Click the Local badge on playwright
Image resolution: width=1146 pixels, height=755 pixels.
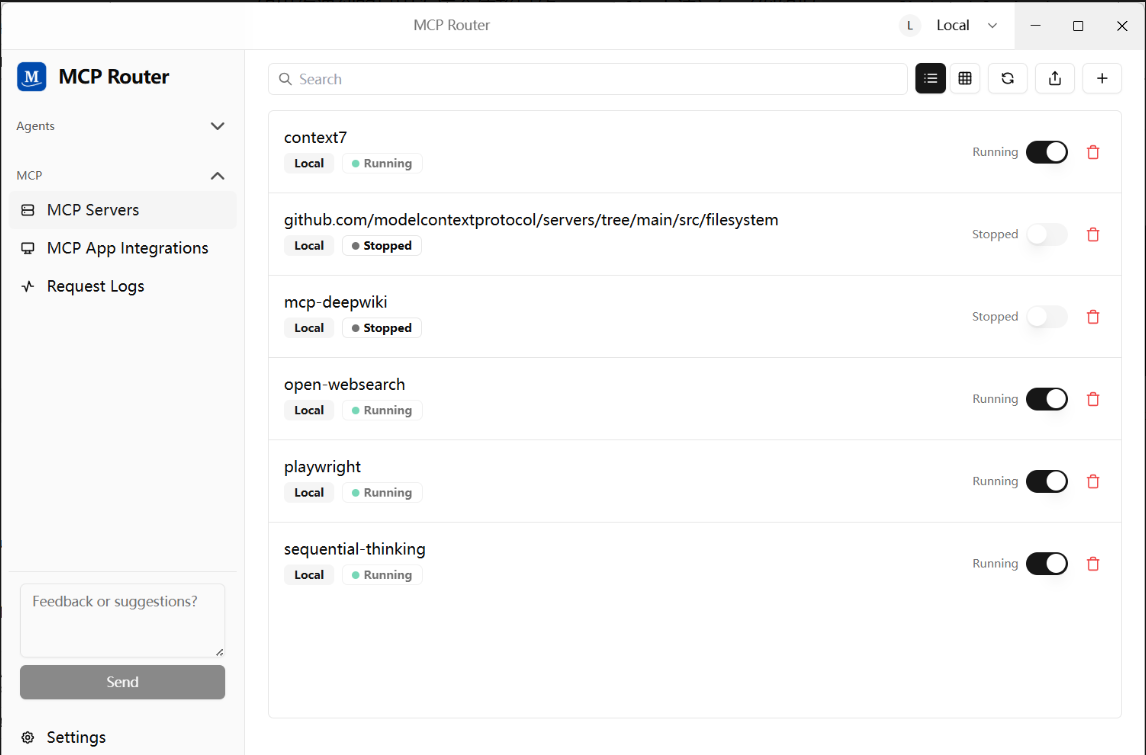pyautogui.click(x=308, y=493)
